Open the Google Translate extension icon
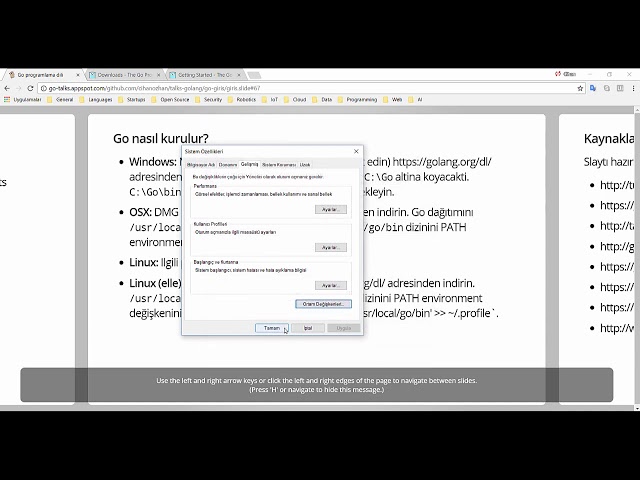 click(x=593, y=88)
